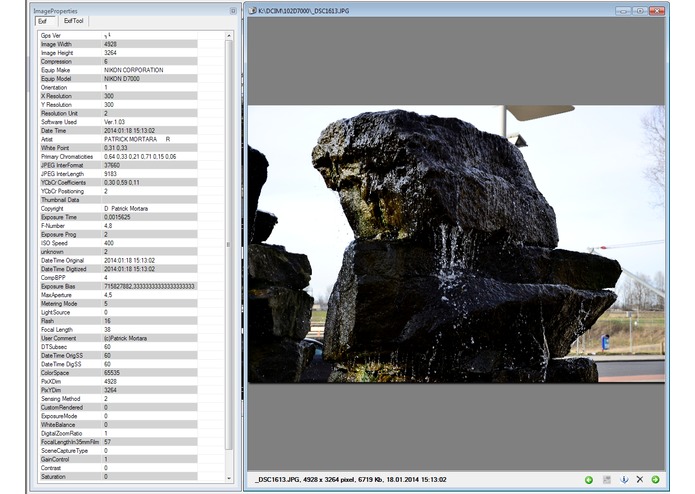Click the image viewer window title icon
Image resolution: width=695 pixels, height=494 pixels.
[252, 11]
